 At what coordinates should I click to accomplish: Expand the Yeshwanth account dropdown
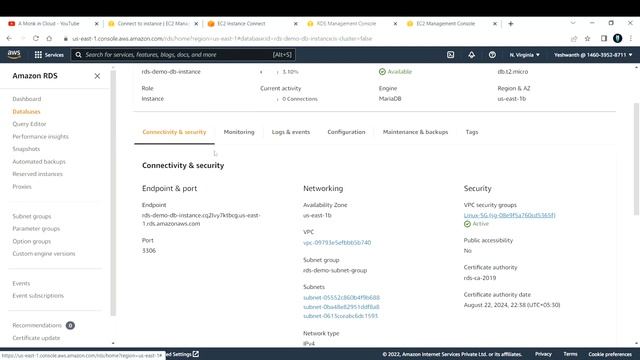tap(593, 55)
